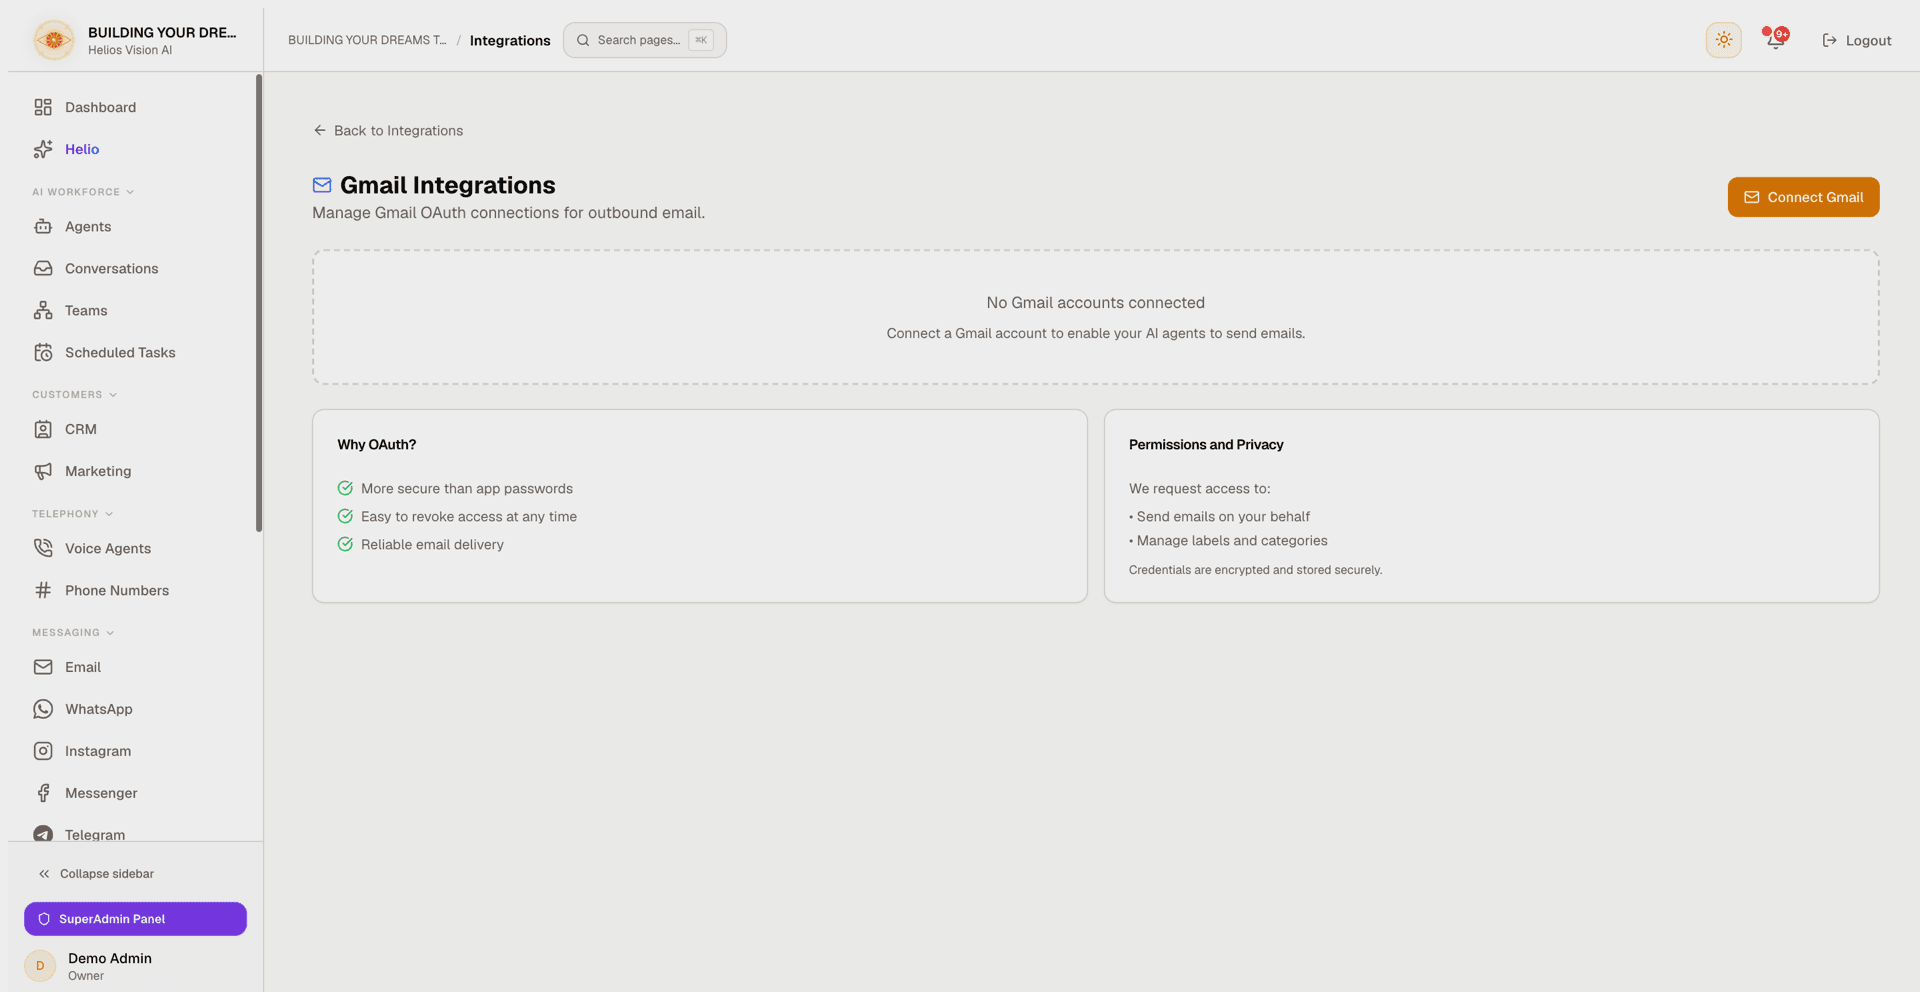Open the Dashboard icon in sidebar
Image resolution: width=1920 pixels, height=992 pixels.
[43, 107]
